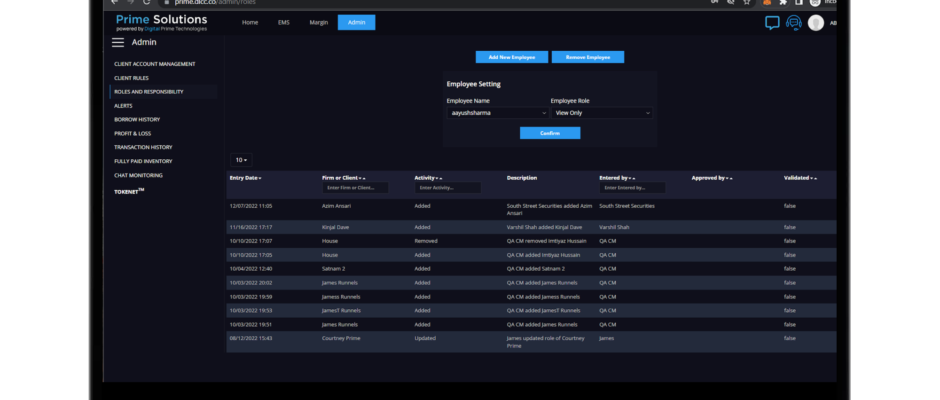Select Client Account Management in sidebar
This screenshot has width=940, height=400.
click(x=154, y=63)
